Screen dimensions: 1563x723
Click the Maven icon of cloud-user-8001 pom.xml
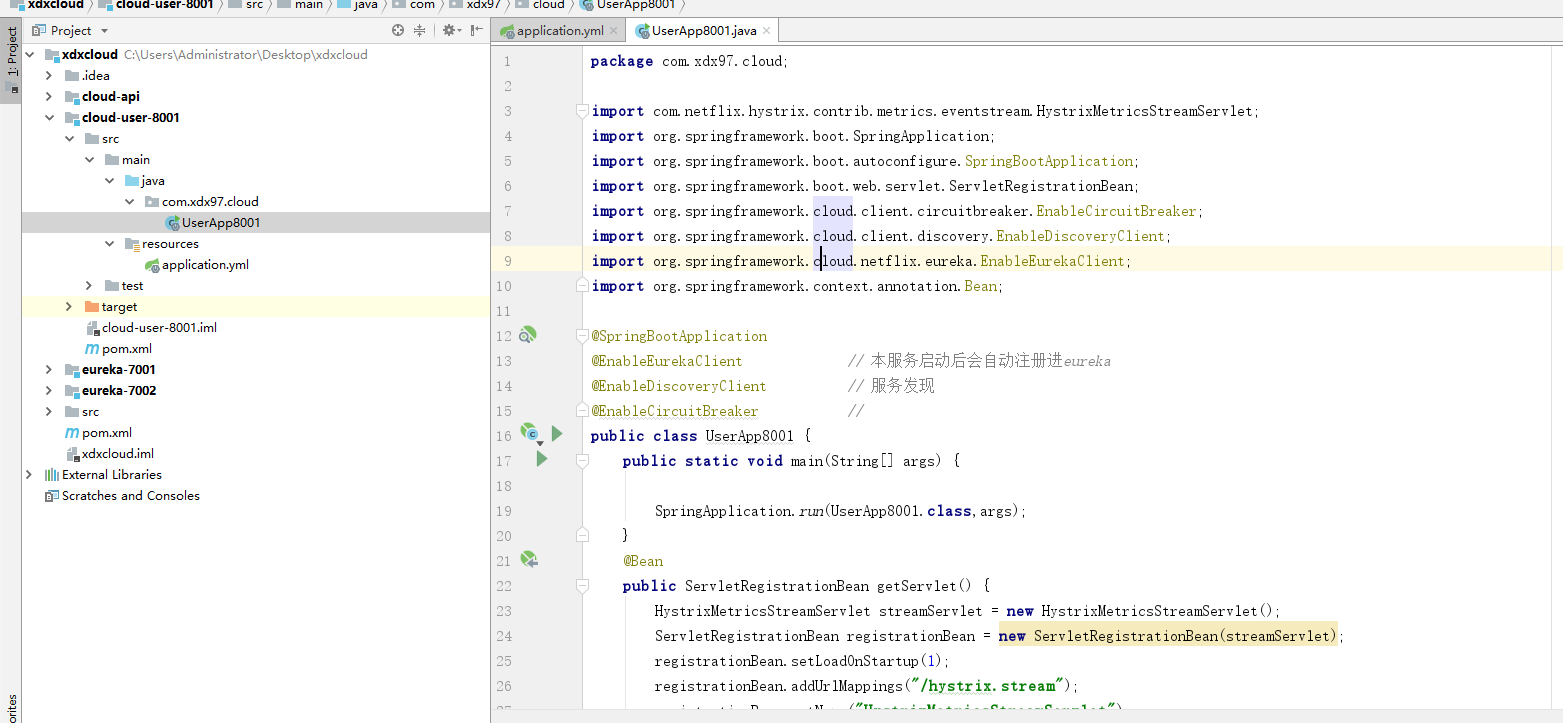[x=92, y=349]
